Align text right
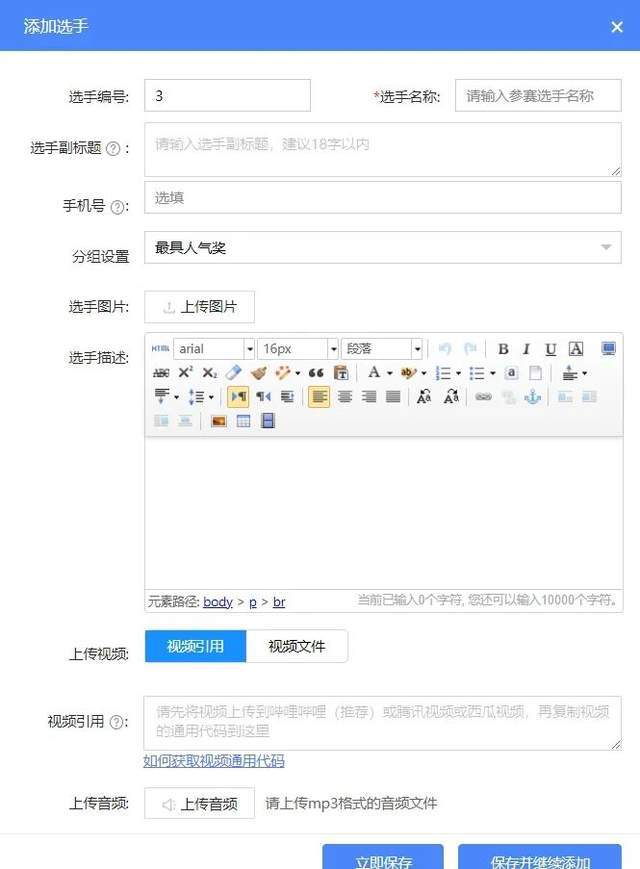Viewport: 640px width, 869px height. pyautogui.click(x=369, y=397)
